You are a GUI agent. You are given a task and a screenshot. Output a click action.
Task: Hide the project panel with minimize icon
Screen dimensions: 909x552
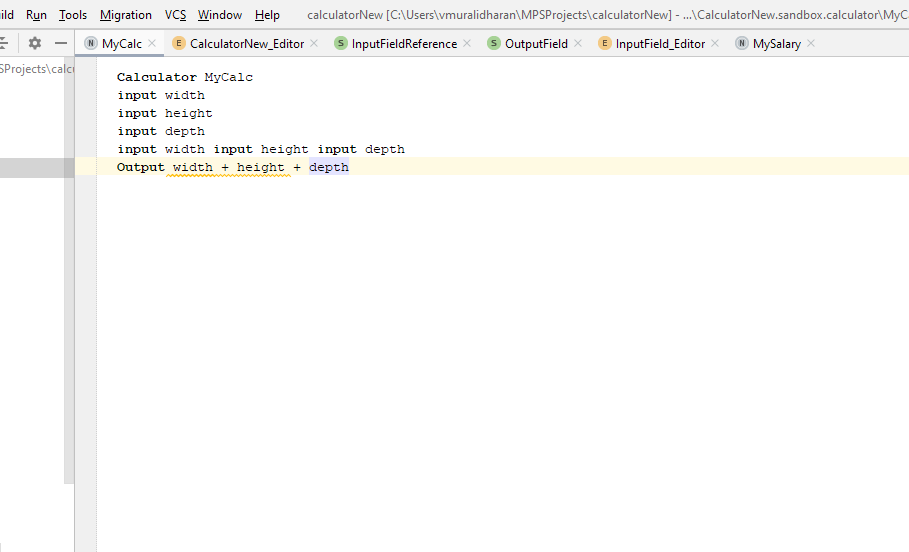pos(61,44)
